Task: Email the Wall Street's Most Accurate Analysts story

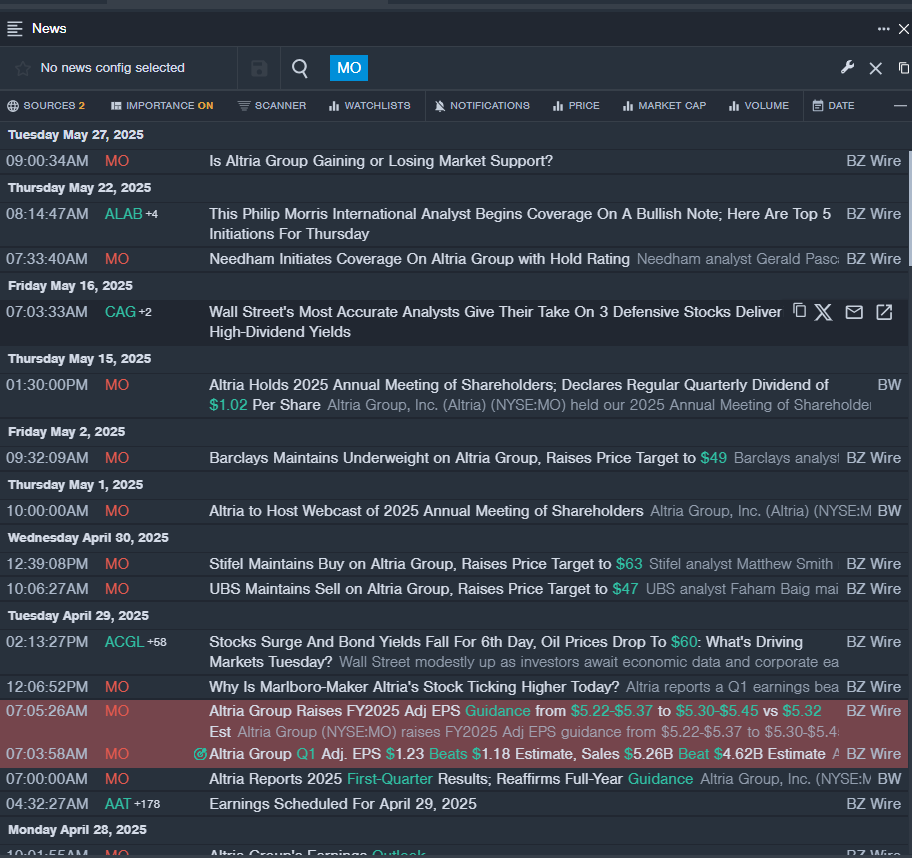Action: [x=854, y=312]
